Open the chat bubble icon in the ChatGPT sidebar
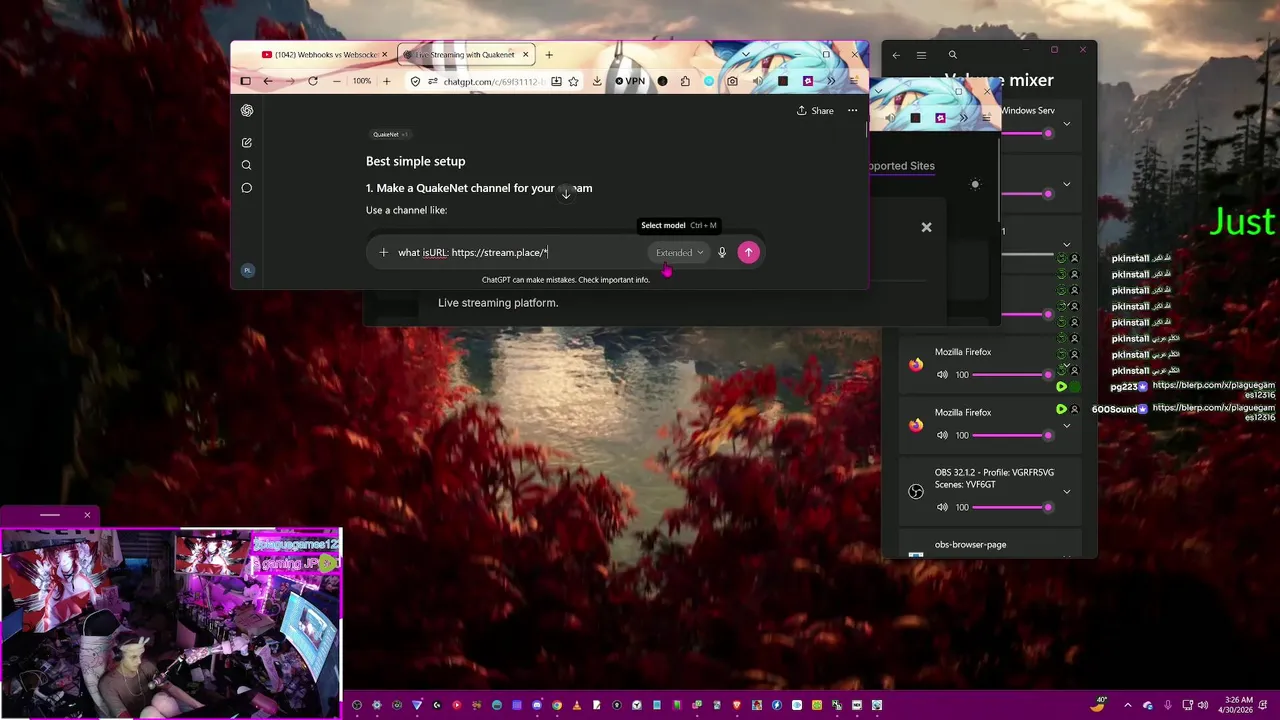Image resolution: width=1280 pixels, height=720 pixels. click(x=247, y=188)
